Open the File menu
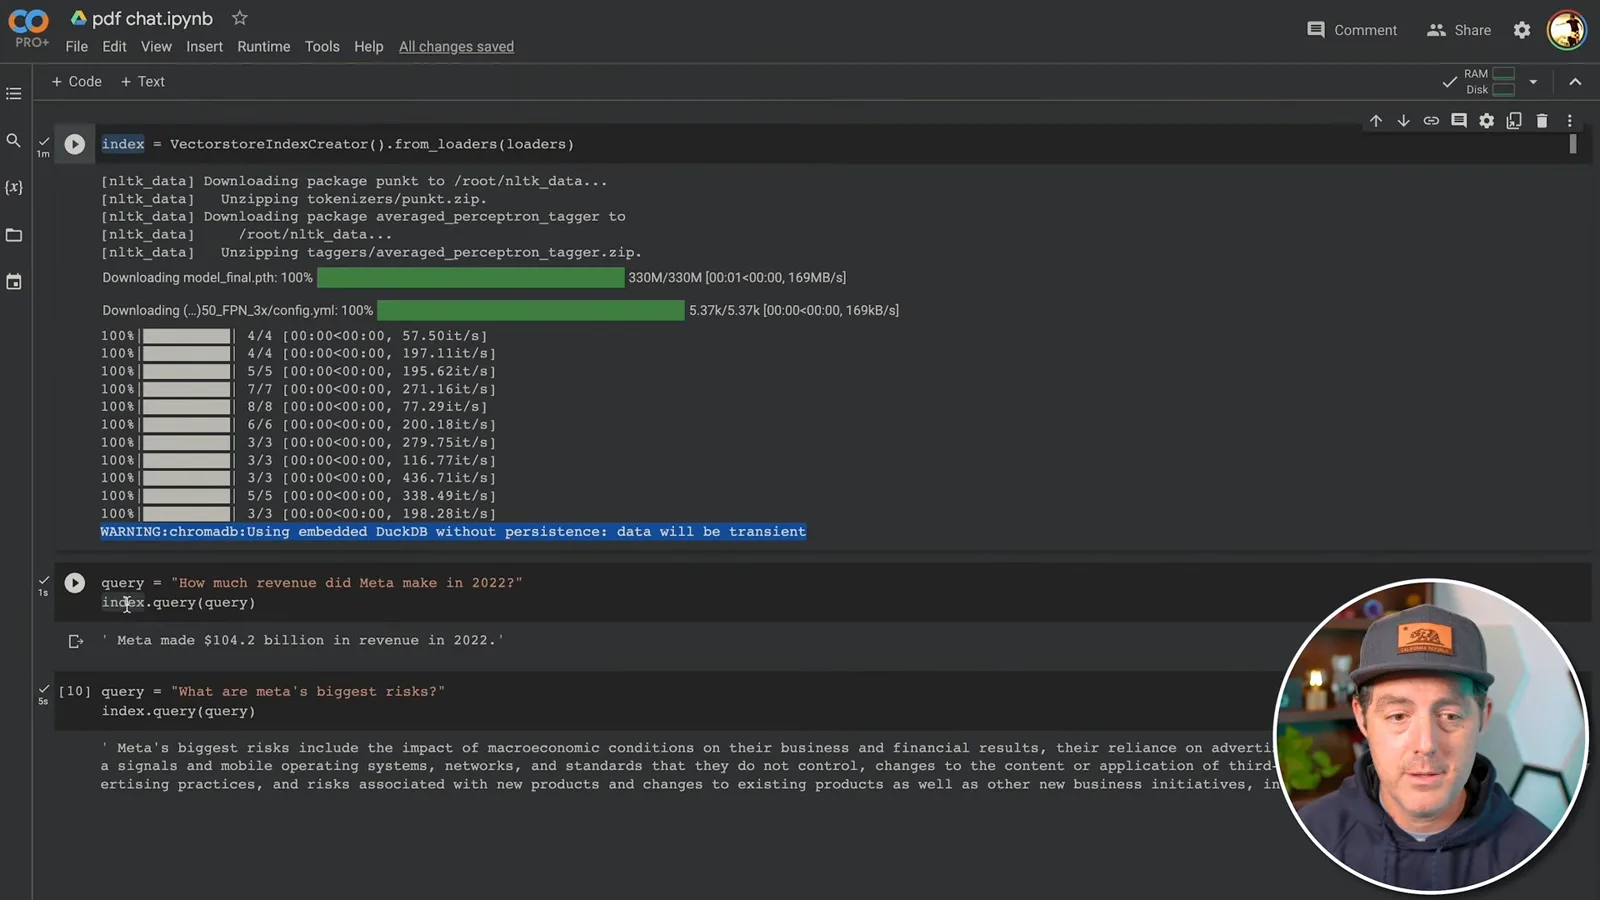The width and height of the screenshot is (1600, 900). 77,47
